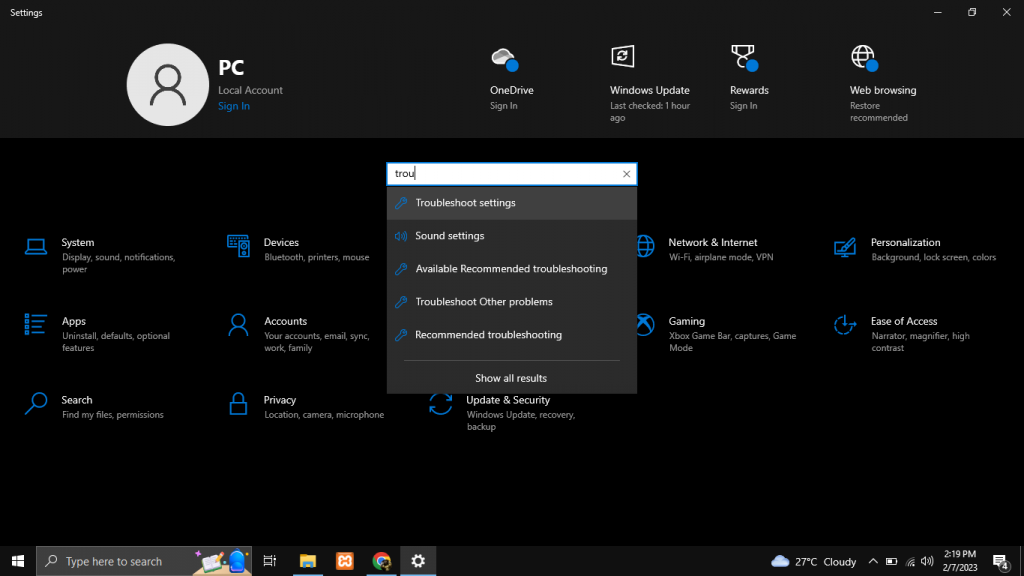Open the Gaming category label
This screenshot has height=576, width=1024.
[686, 321]
